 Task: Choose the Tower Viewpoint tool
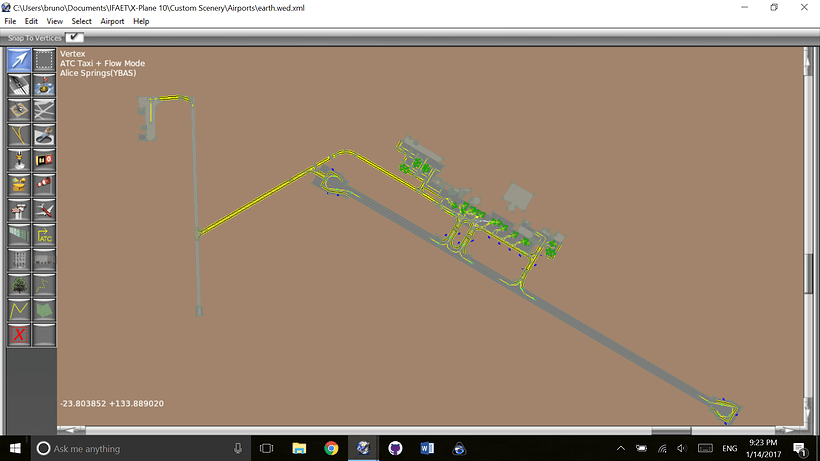pos(19,210)
